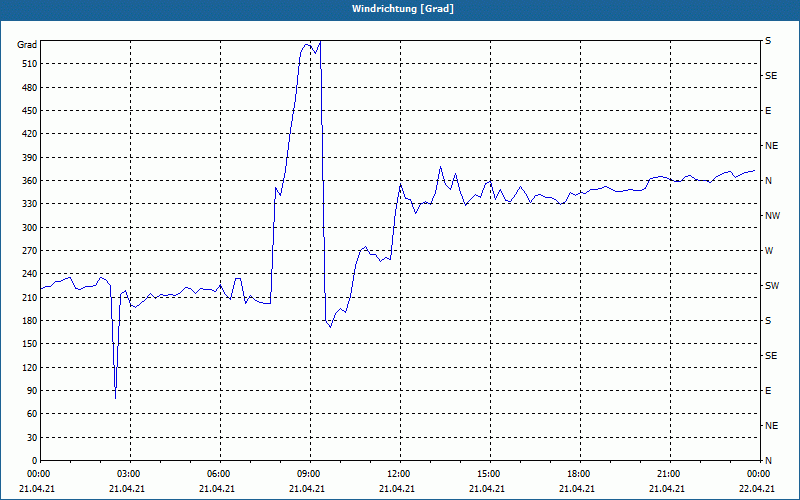Click the N compass label at 360 level
Screen dimensions: 800x500
[768, 181]
